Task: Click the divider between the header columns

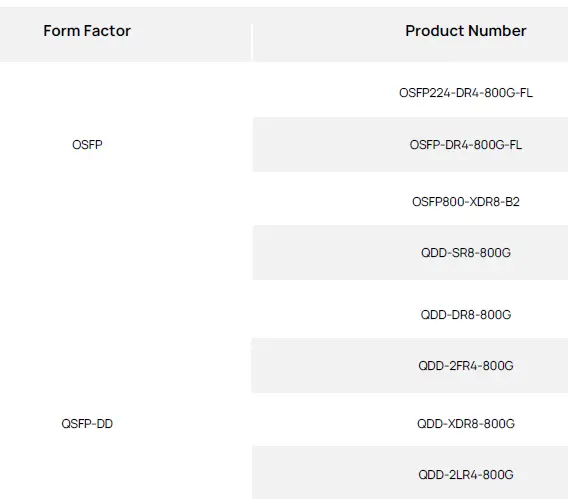Action: point(251,42)
